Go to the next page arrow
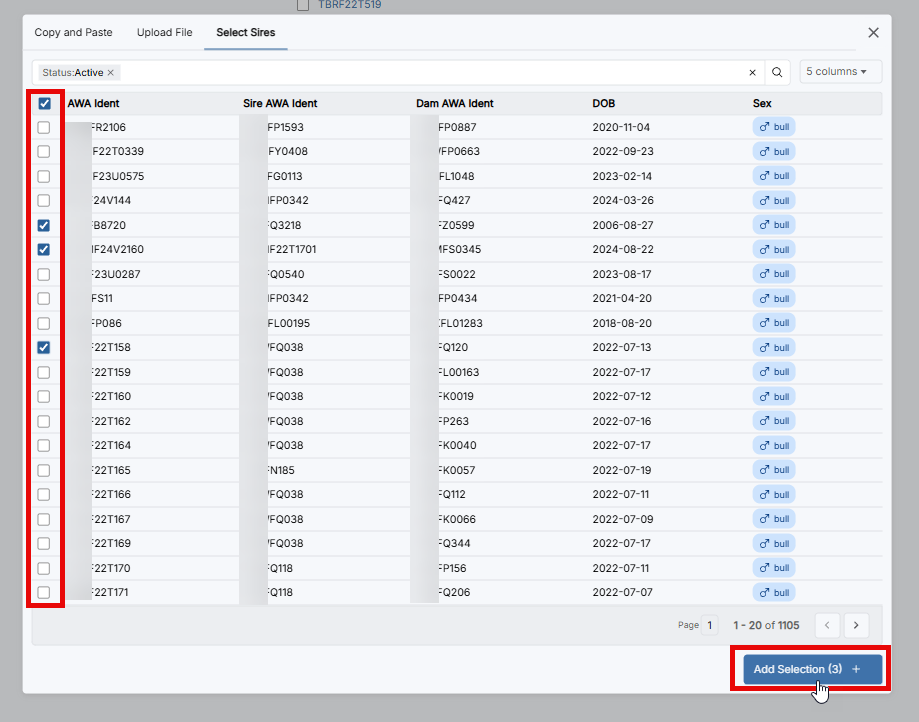The image size is (919, 722). pos(856,625)
